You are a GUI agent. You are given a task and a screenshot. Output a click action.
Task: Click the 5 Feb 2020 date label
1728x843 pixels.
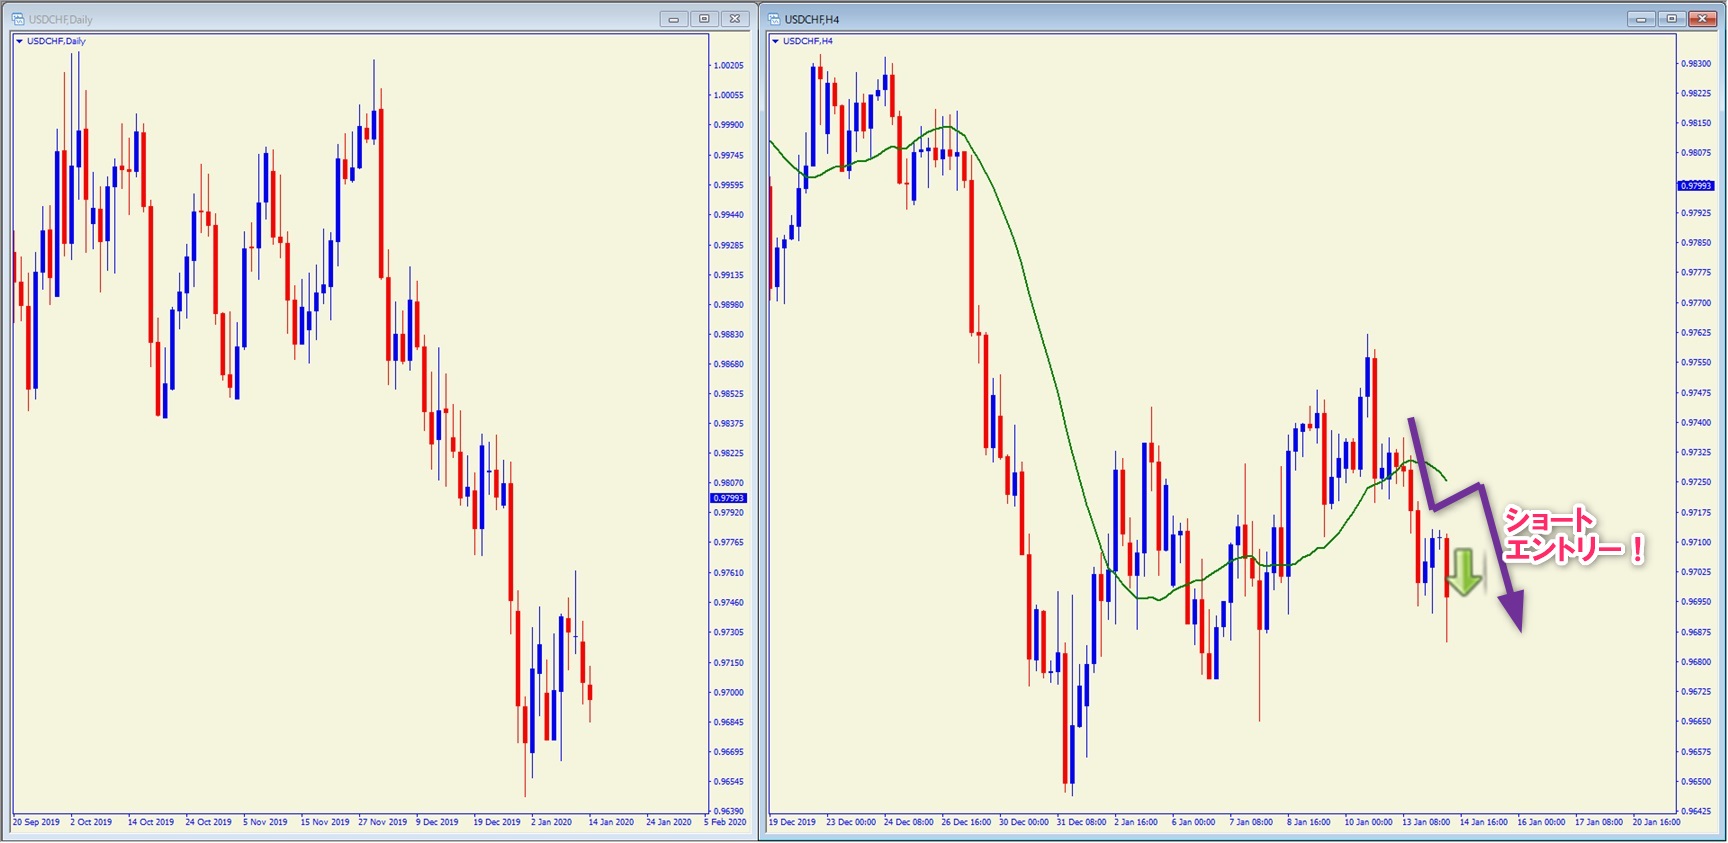[x=725, y=822]
